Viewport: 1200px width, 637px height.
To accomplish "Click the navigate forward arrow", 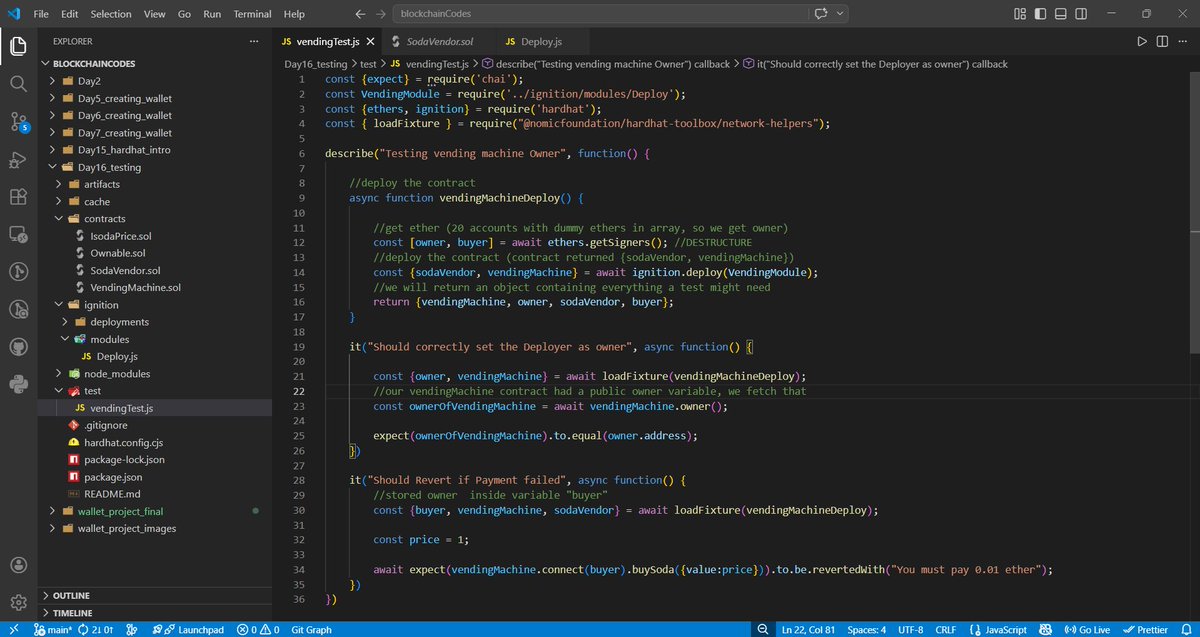I will 380,14.
